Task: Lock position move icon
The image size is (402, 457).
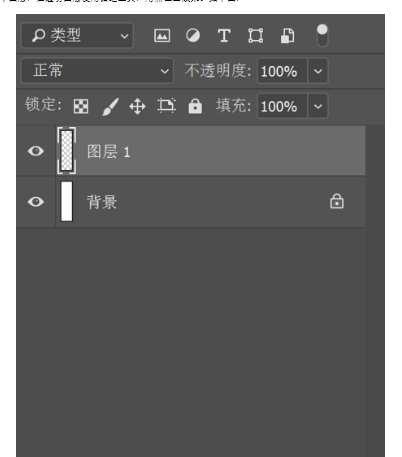Action: point(137,107)
